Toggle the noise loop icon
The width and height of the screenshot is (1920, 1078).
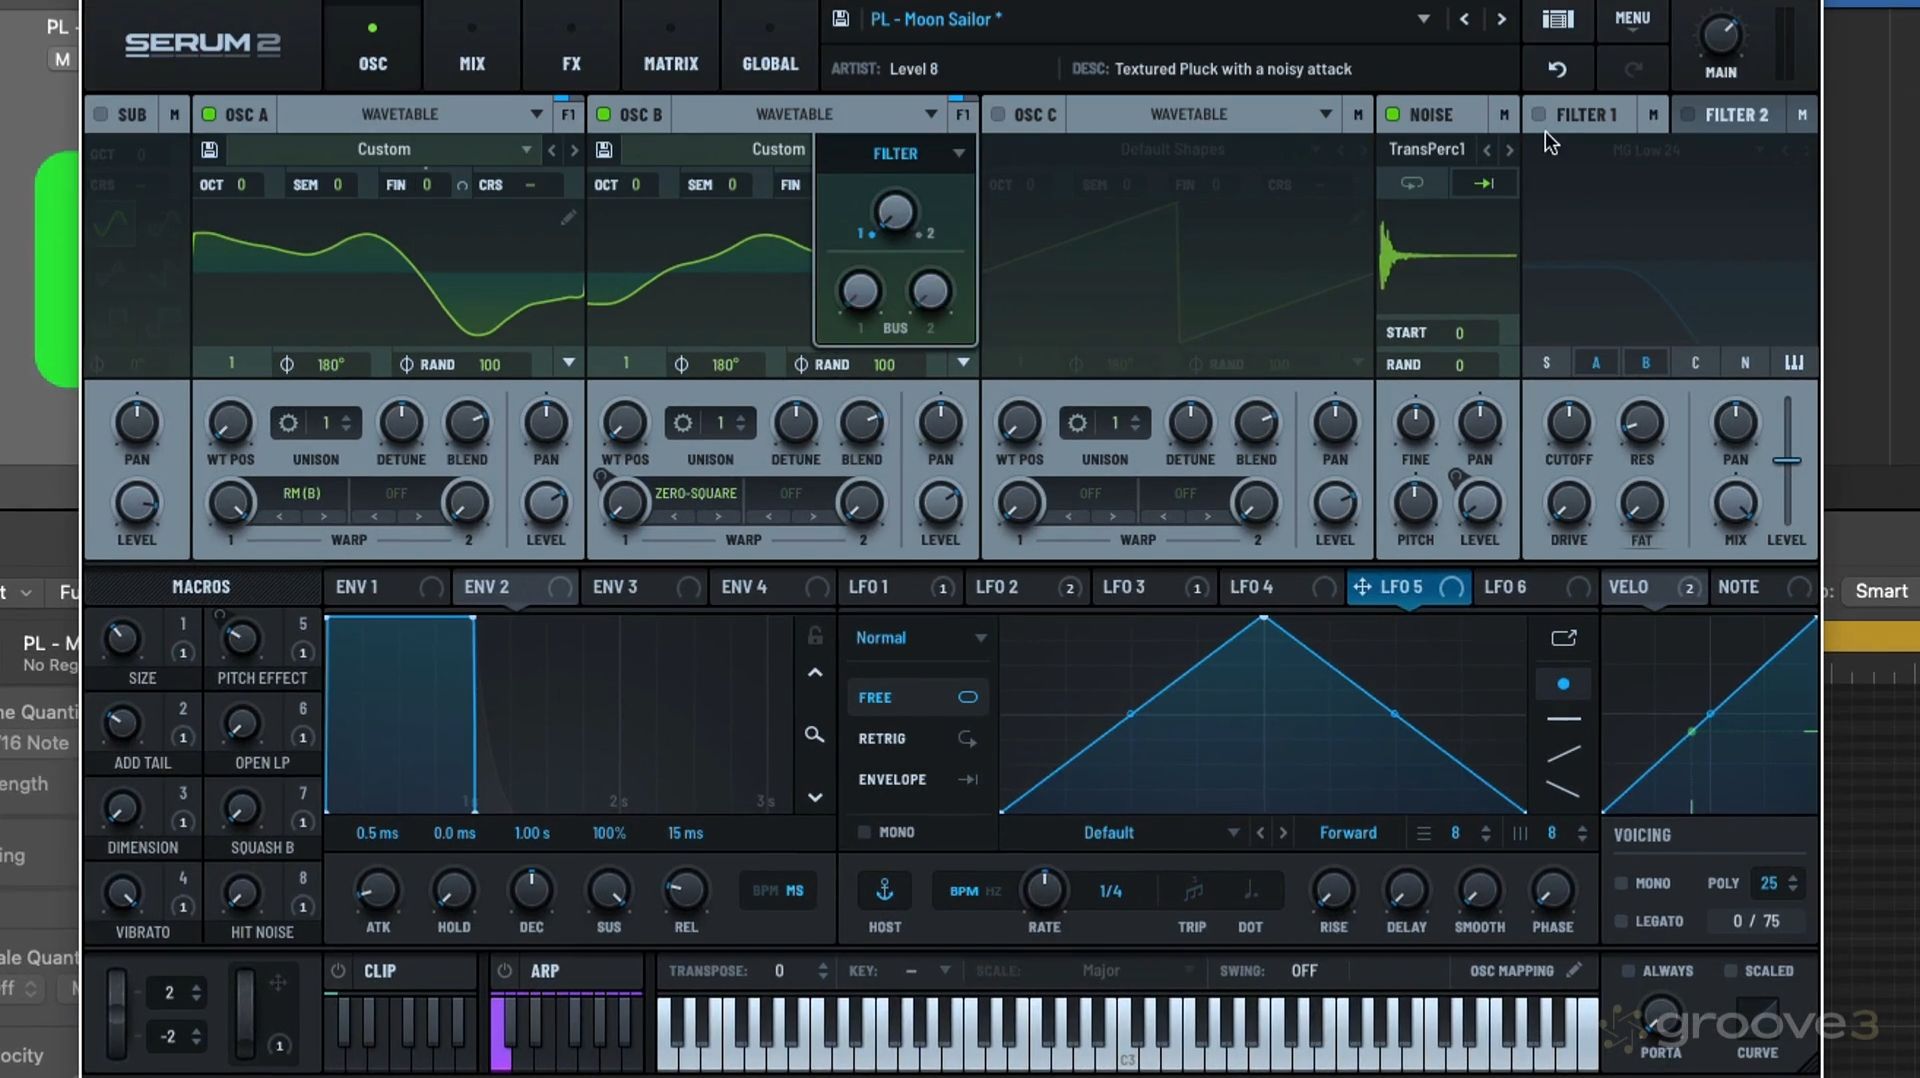1411,183
